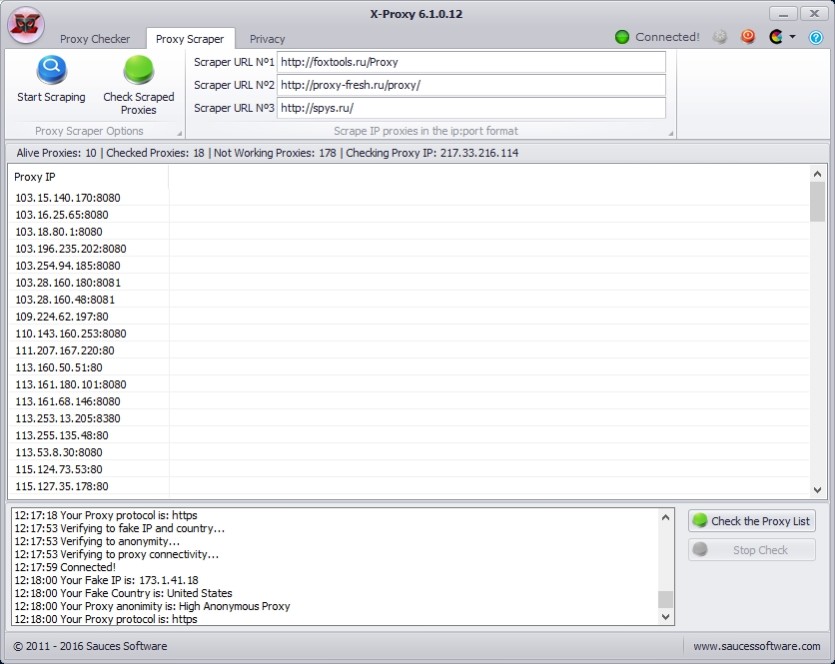Minimize the X-Proxy window

click(x=783, y=14)
